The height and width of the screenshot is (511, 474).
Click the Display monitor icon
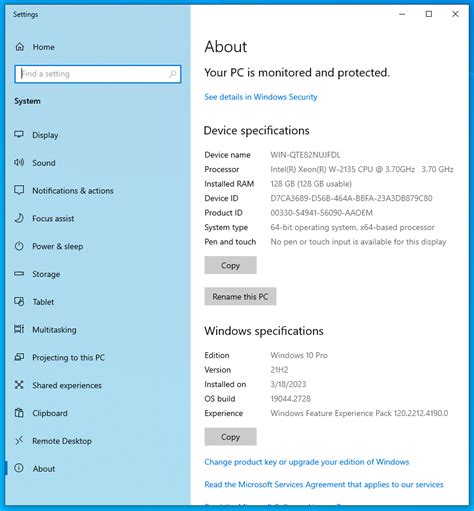click(x=19, y=135)
